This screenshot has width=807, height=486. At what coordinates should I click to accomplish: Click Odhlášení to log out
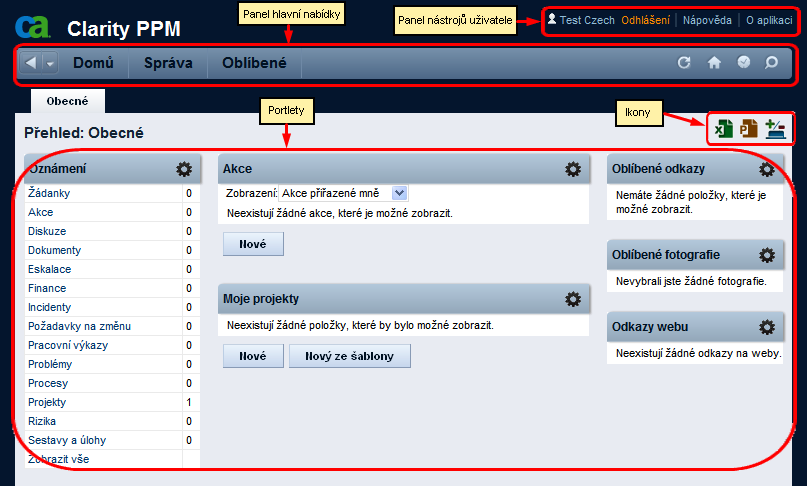tap(645, 20)
